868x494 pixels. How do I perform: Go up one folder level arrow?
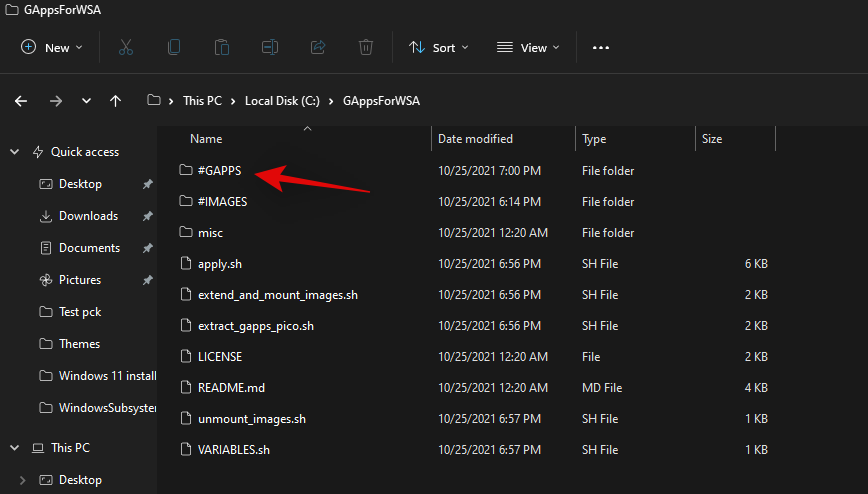[x=116, y=101]
